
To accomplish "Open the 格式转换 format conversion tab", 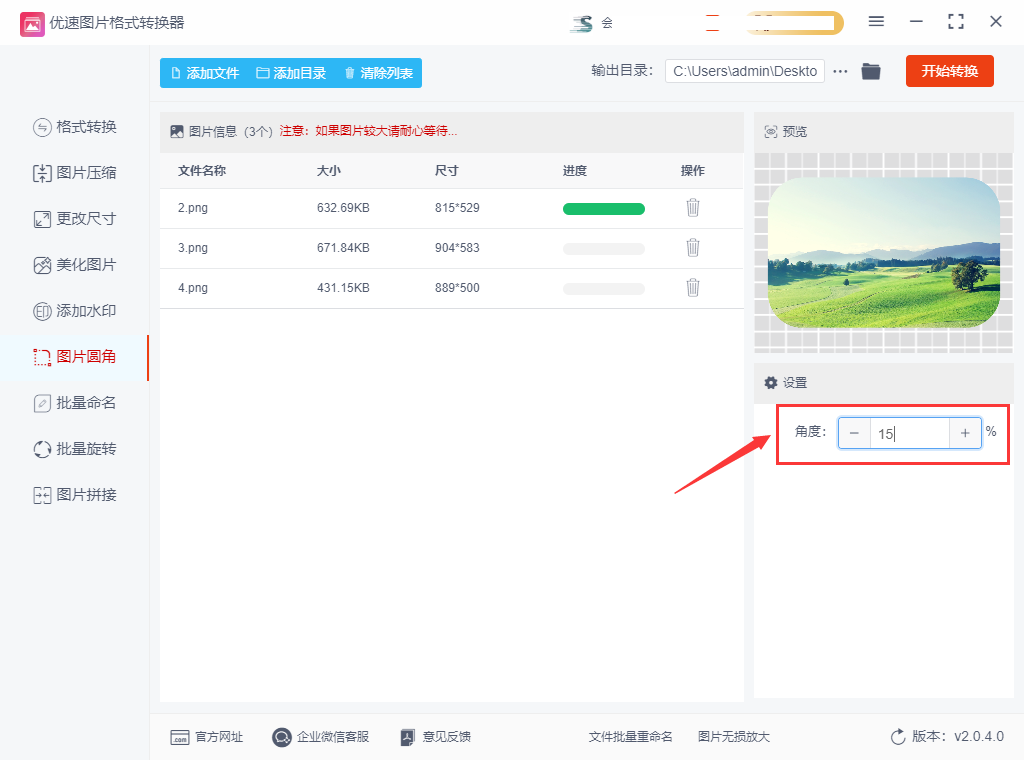I will pos(74,127).
